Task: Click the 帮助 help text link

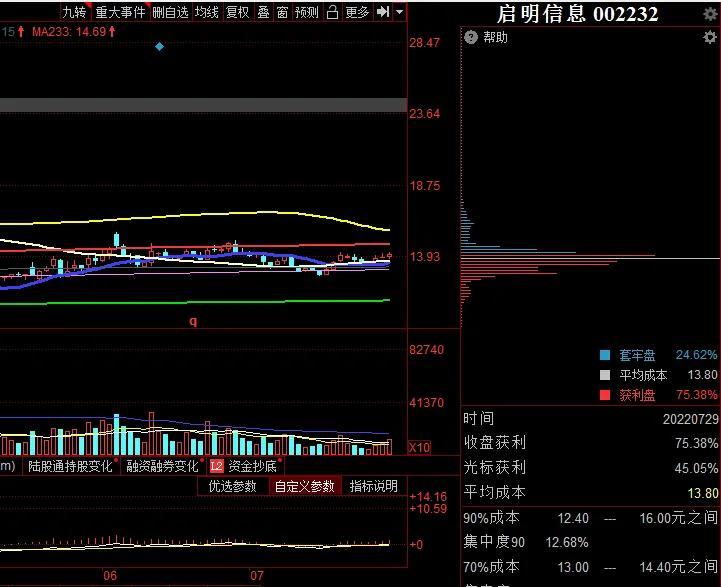Action: click(x=495, y=37)
